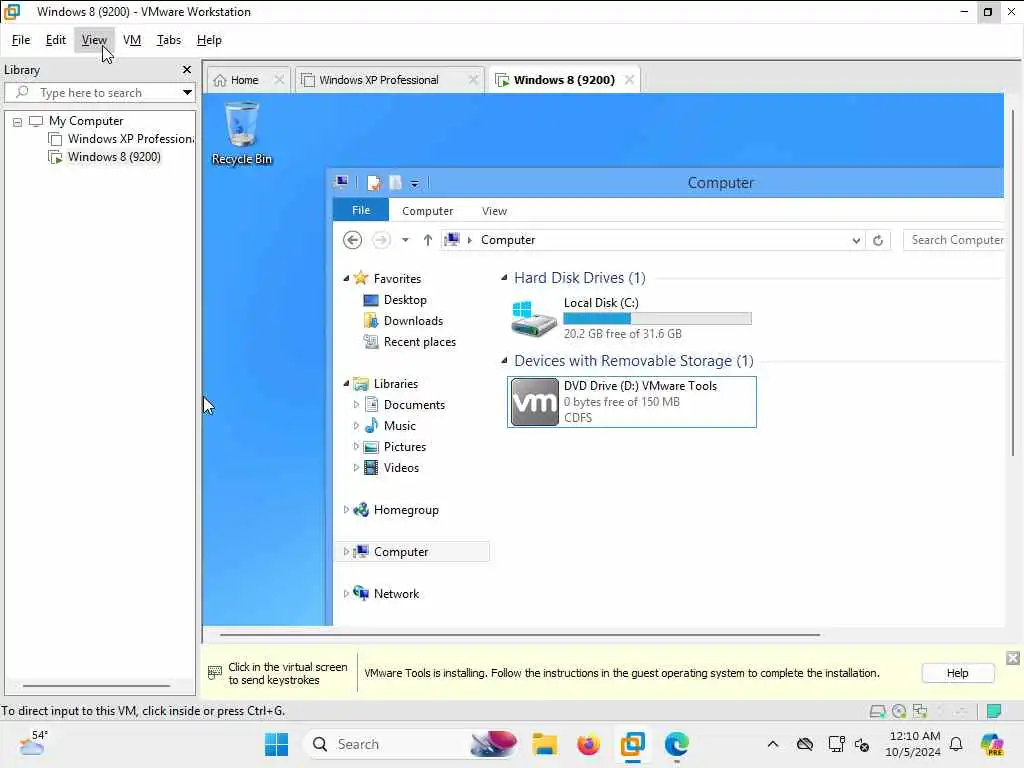
Task: Open the VM menu
Action: (x=132, y=40)
